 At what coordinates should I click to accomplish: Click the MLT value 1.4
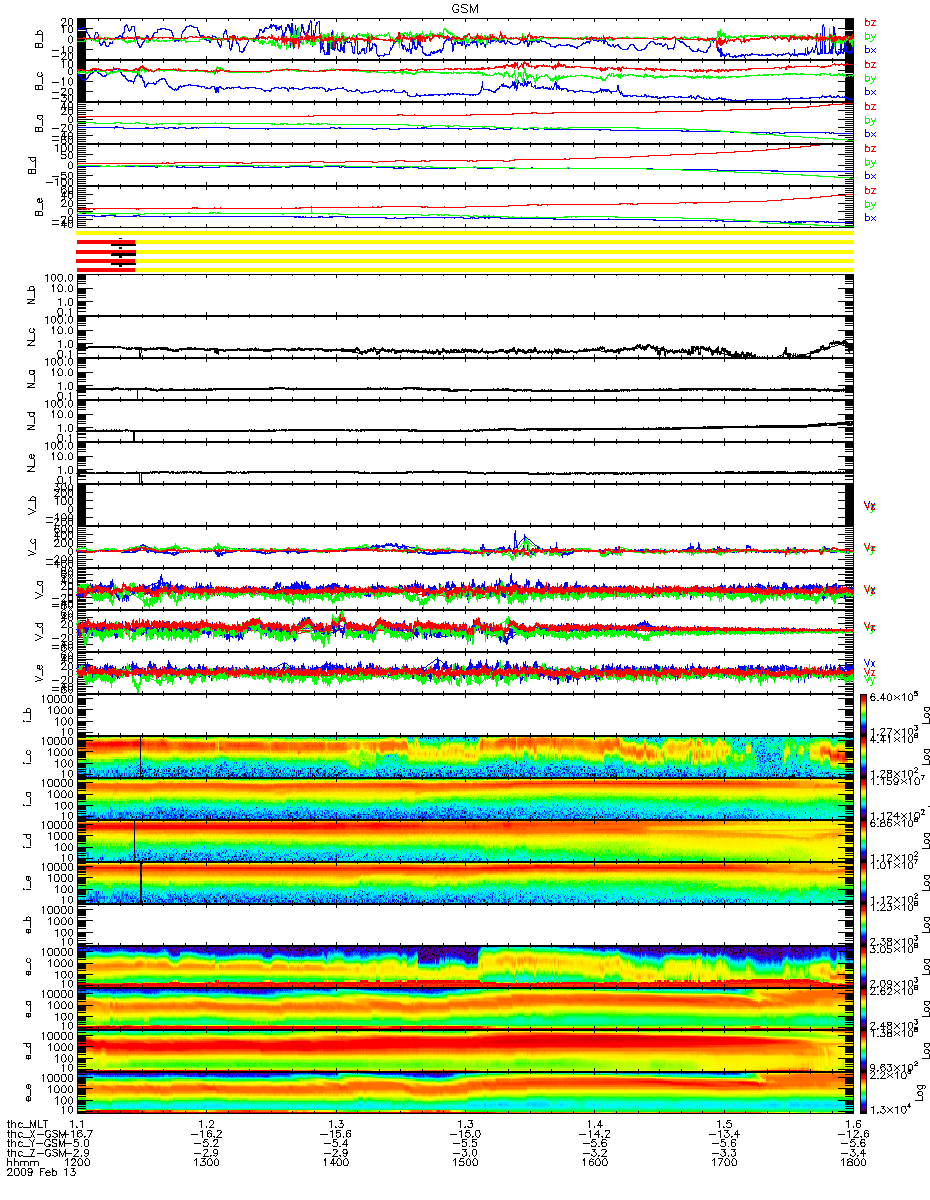pos(594,1124)
